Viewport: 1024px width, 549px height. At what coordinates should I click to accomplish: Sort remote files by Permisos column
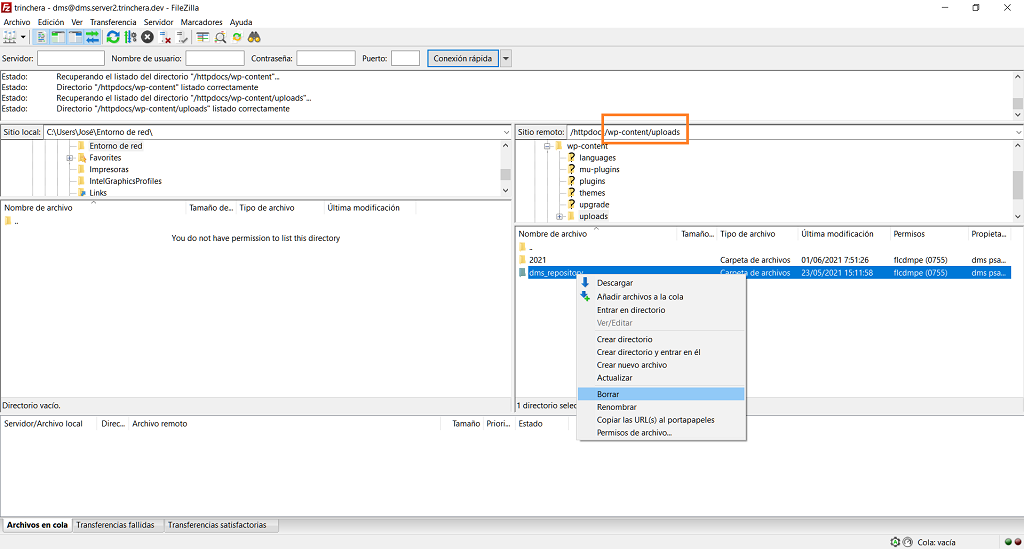point(929,234)
